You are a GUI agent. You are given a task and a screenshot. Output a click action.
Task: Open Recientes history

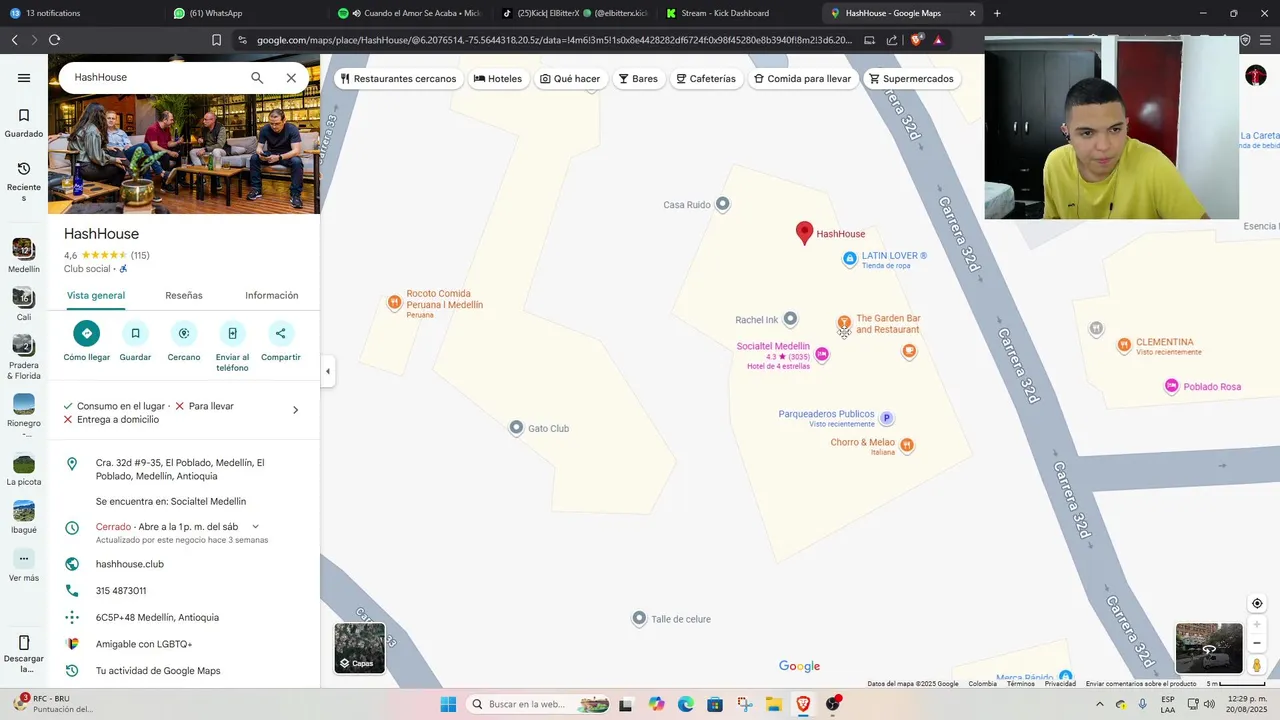(x=24, y=181)
